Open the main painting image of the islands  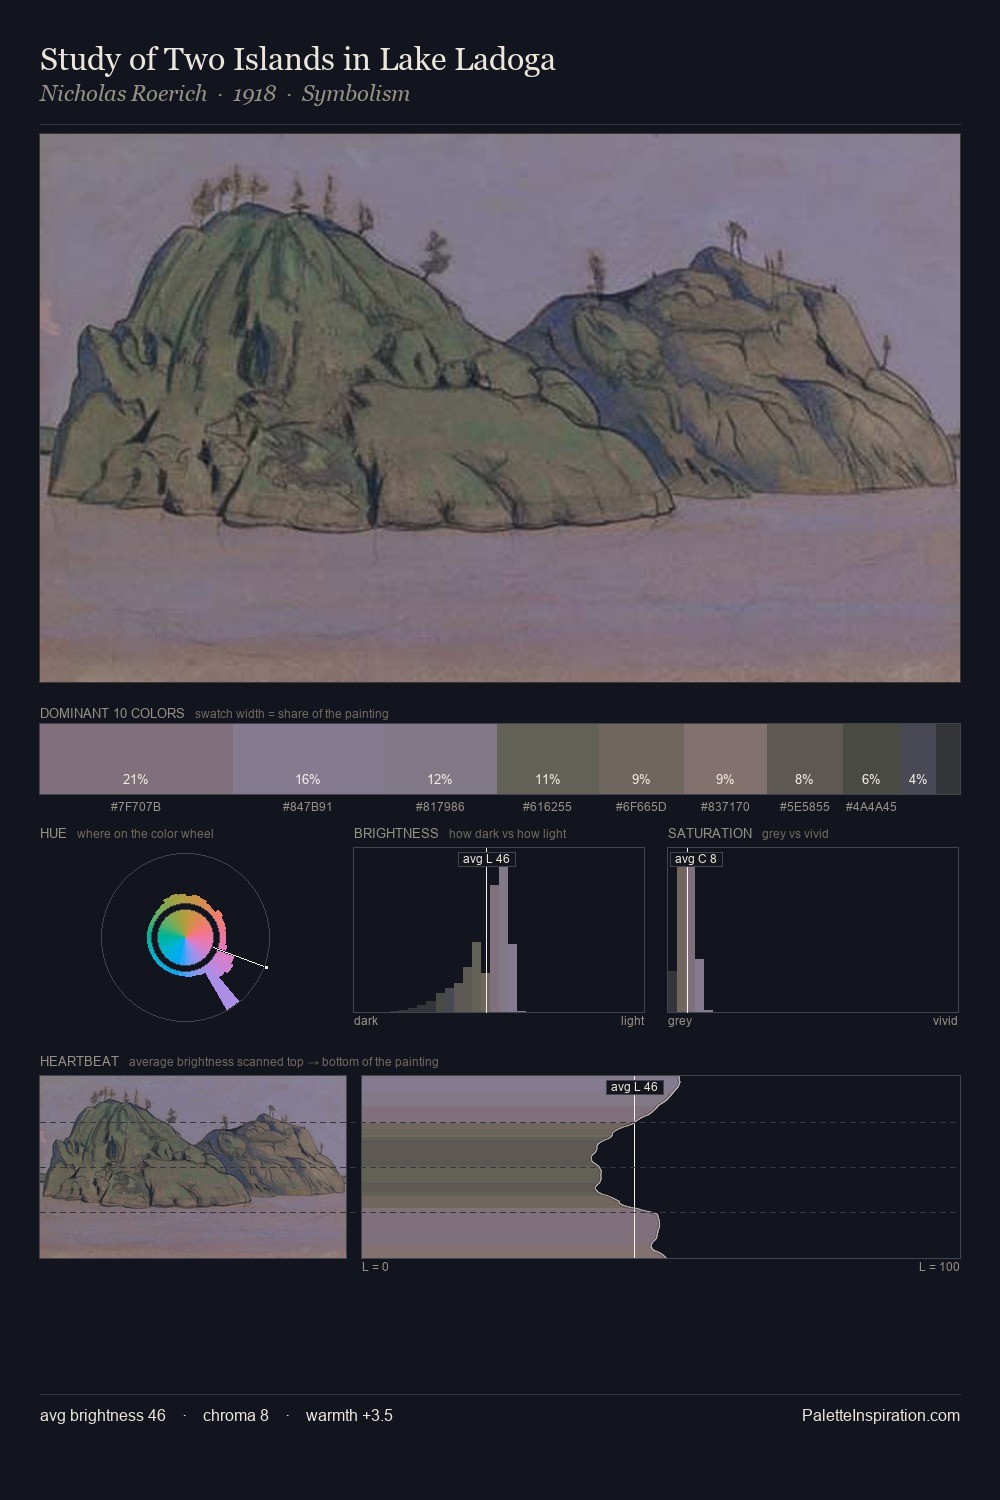click(500, 408)
